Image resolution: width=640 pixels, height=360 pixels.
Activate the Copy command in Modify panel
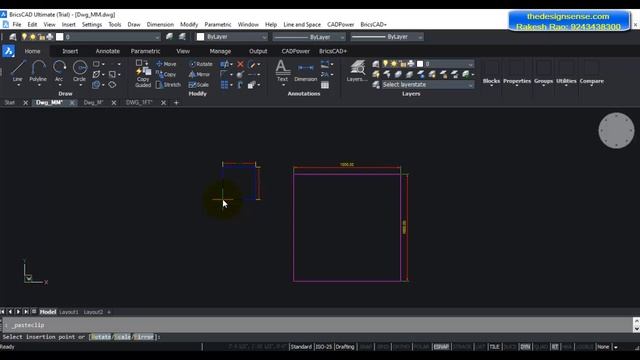(x=166, y=74)
